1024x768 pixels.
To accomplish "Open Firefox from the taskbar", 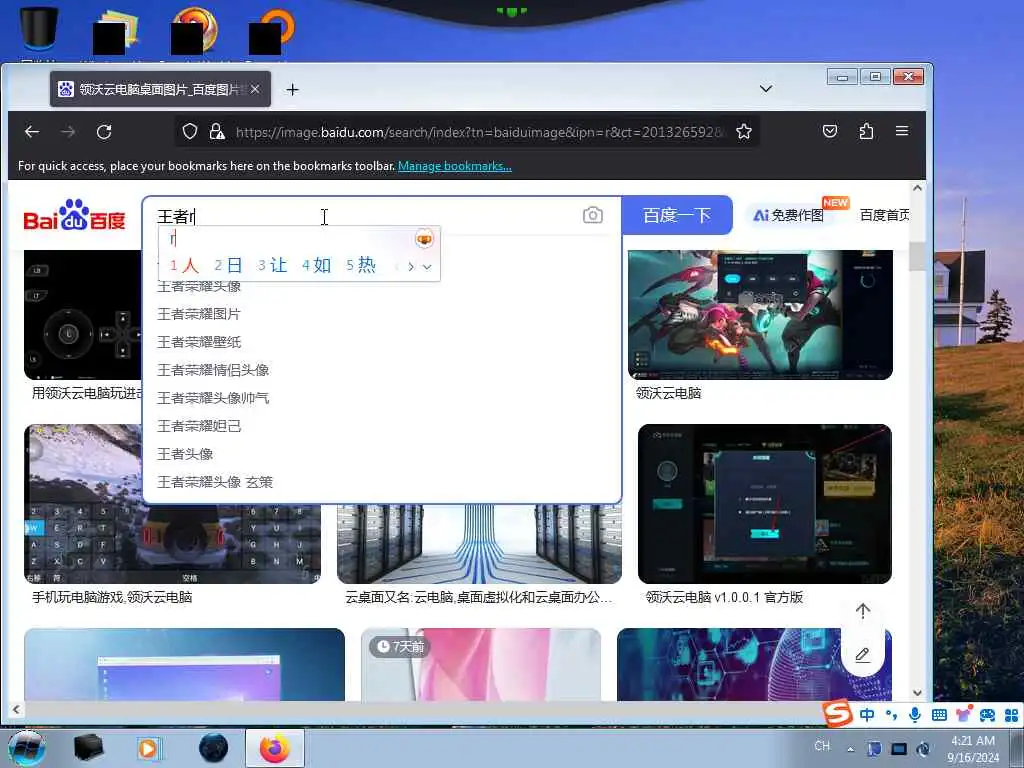I will [275, 748].
